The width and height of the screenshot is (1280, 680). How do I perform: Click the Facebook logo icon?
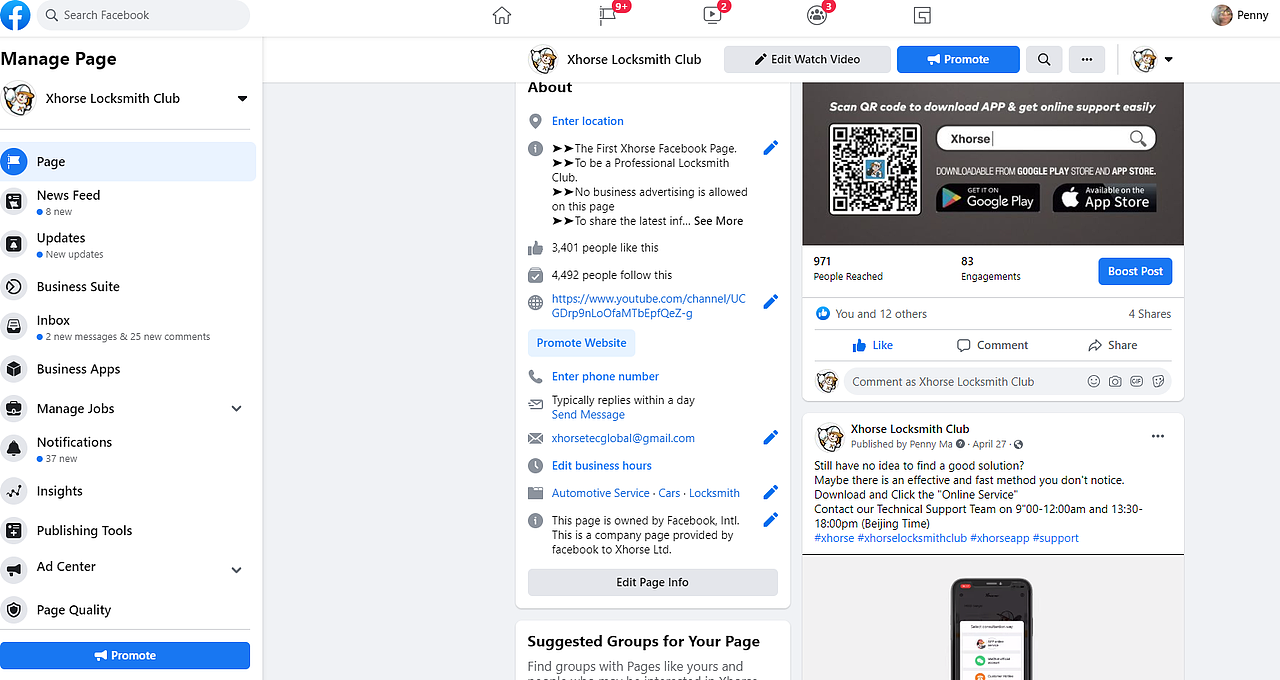click(x=15, y=15)
